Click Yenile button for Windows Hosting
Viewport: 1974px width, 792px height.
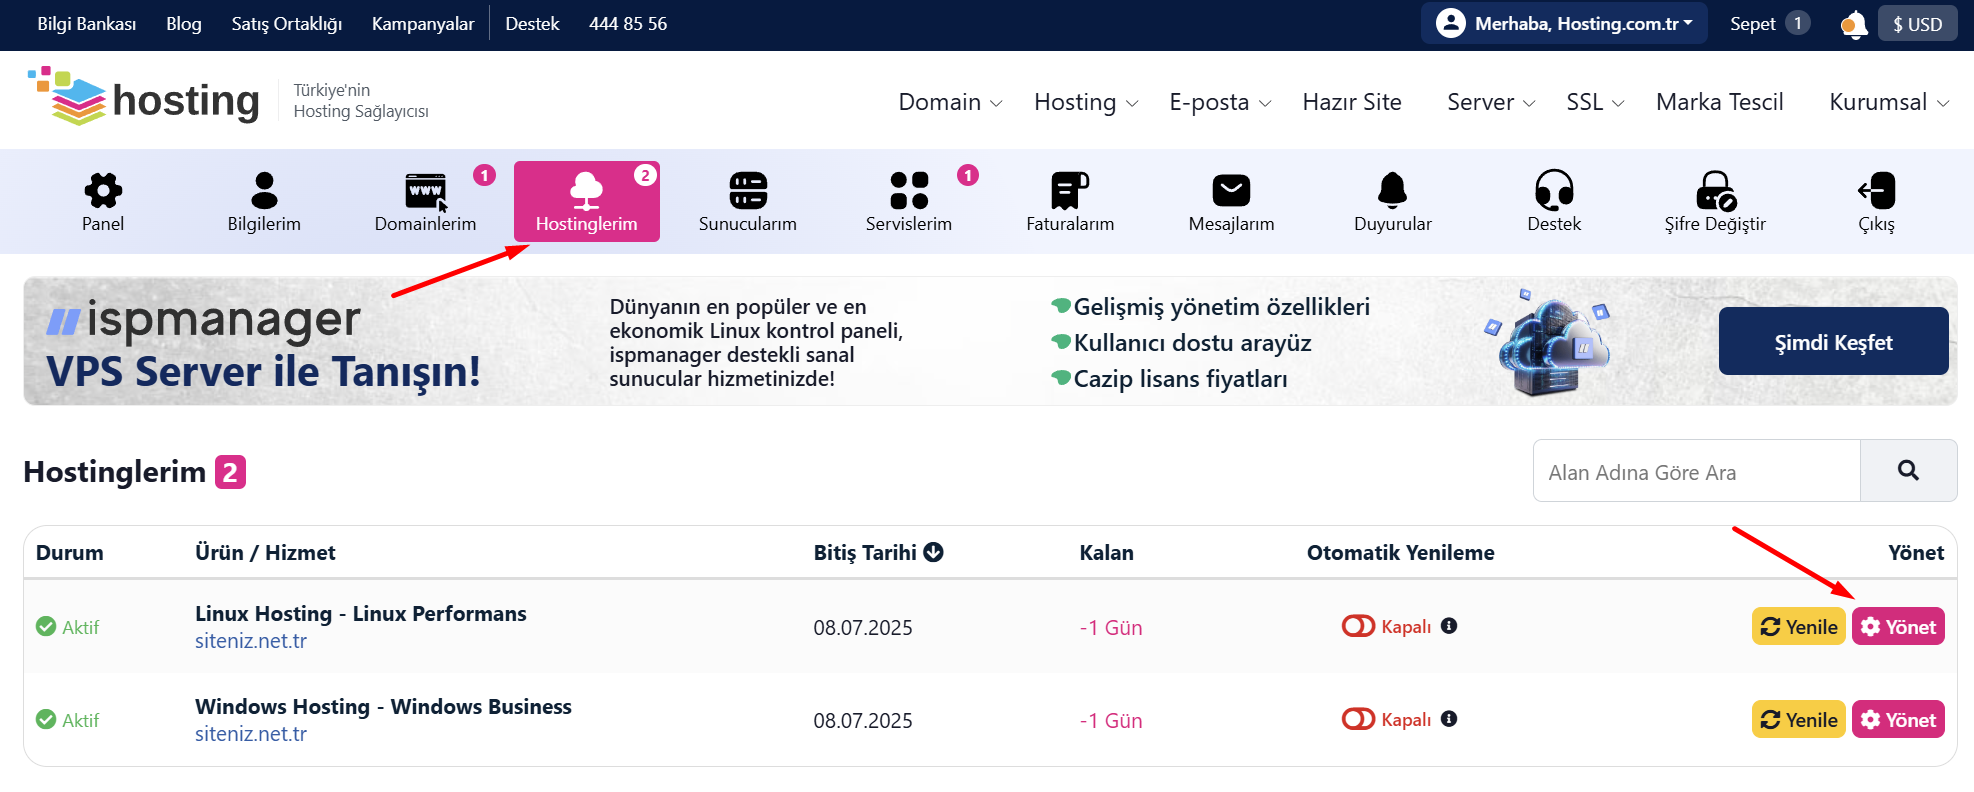click(x=1798, y=720)
